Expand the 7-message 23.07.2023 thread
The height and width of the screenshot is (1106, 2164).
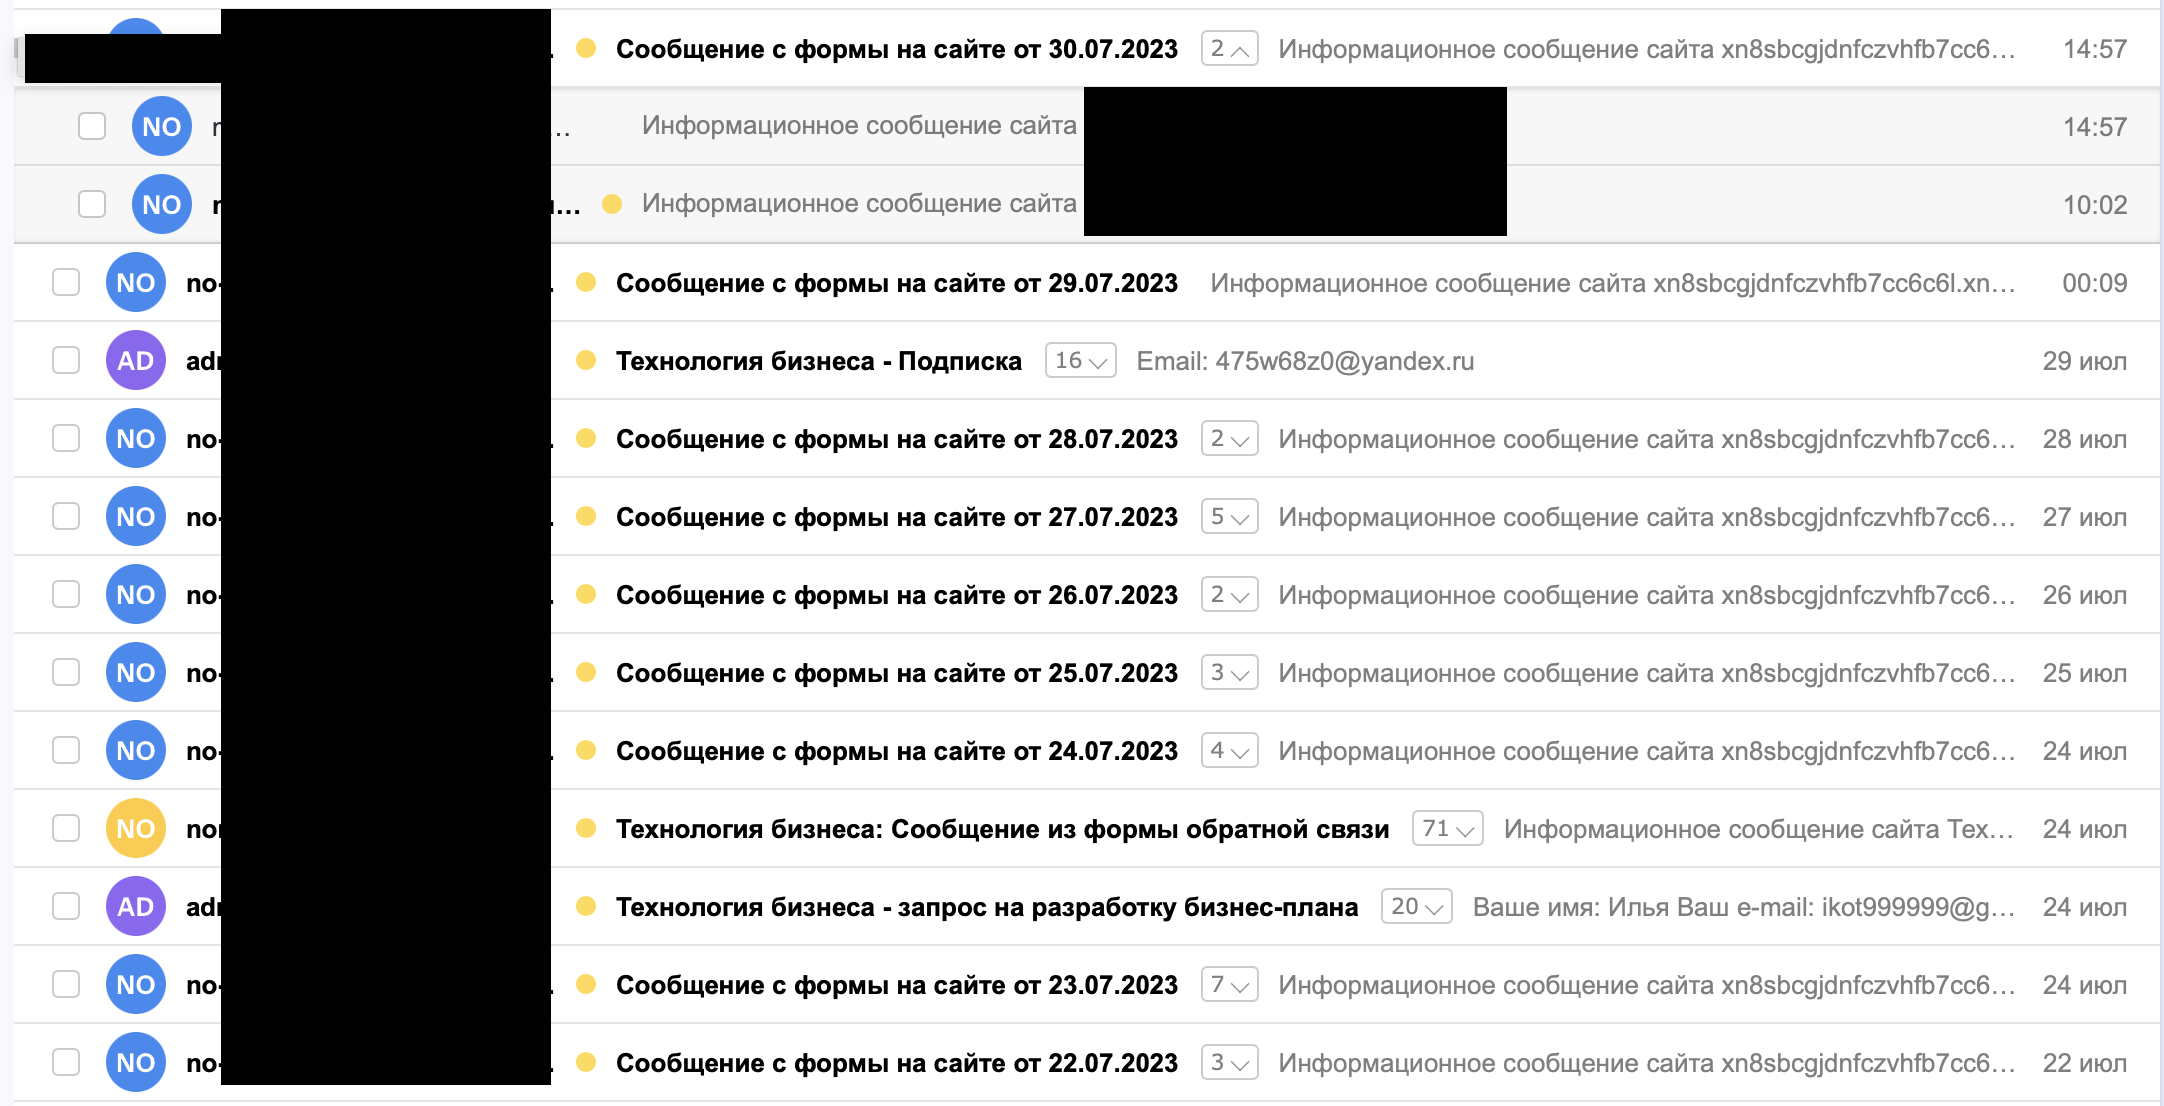tap(1230, 984)
